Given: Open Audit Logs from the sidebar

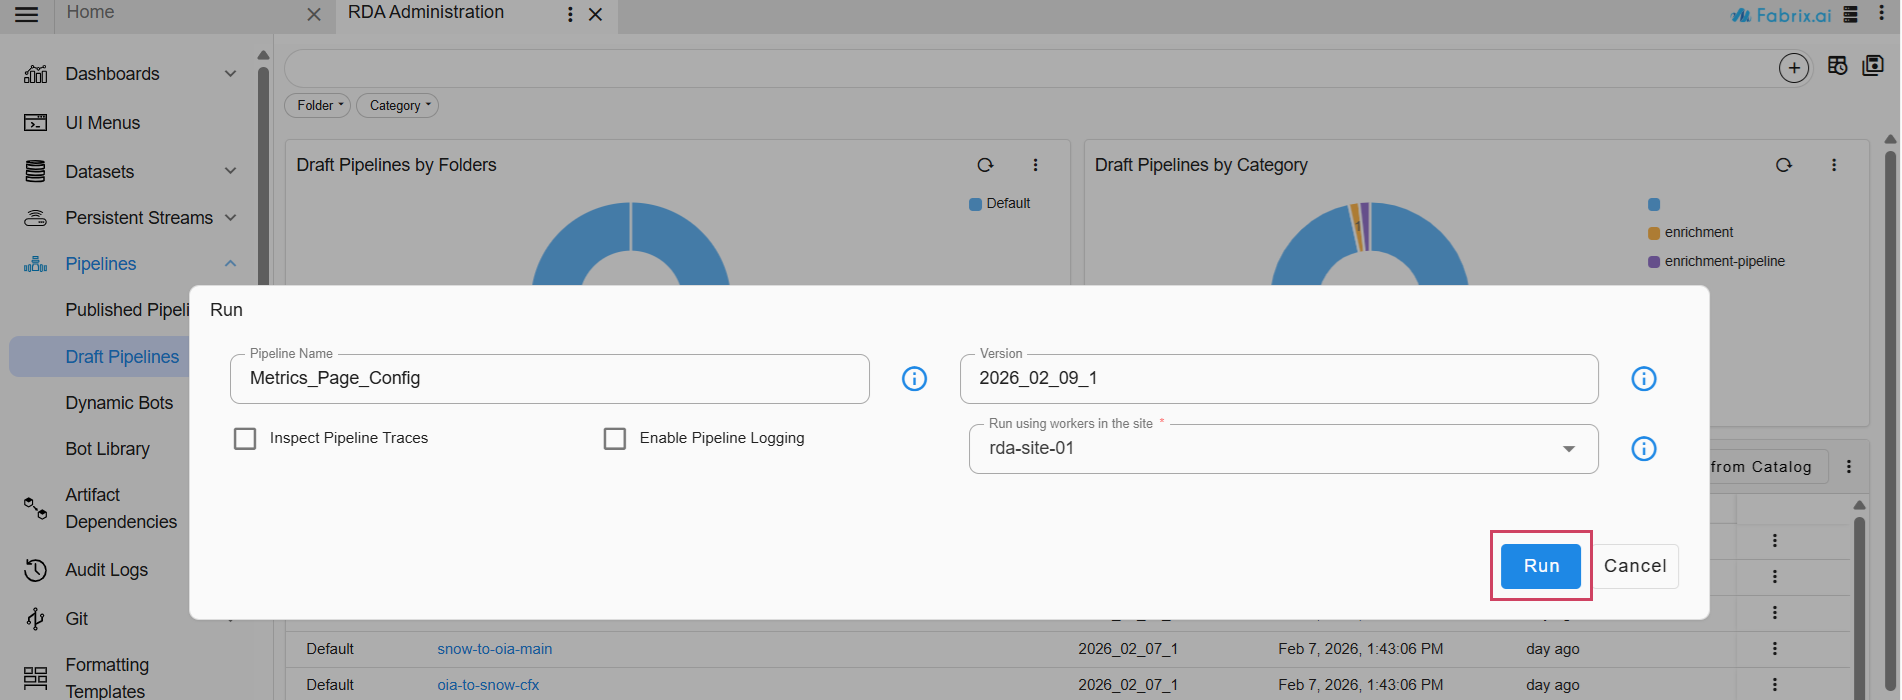Looking at the screenshot, I should [x=106, y=570].
